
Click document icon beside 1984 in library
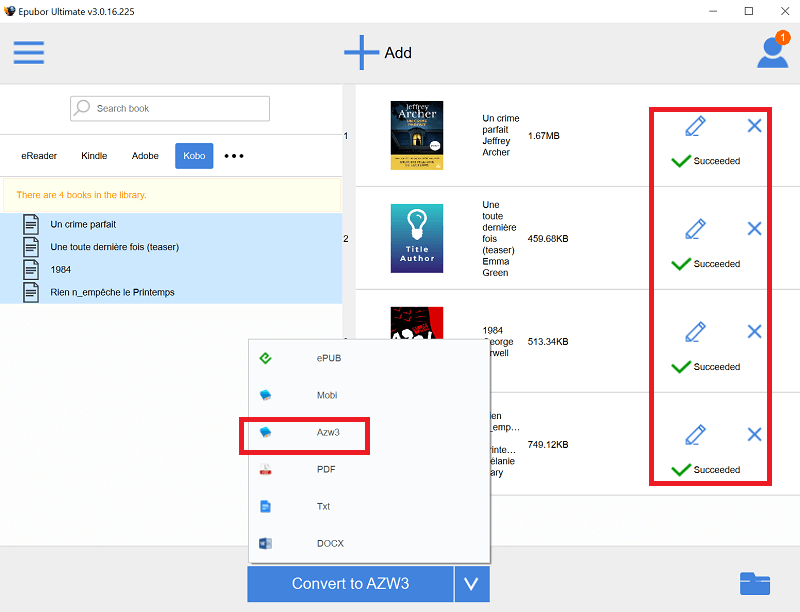(x=31, y=270)
